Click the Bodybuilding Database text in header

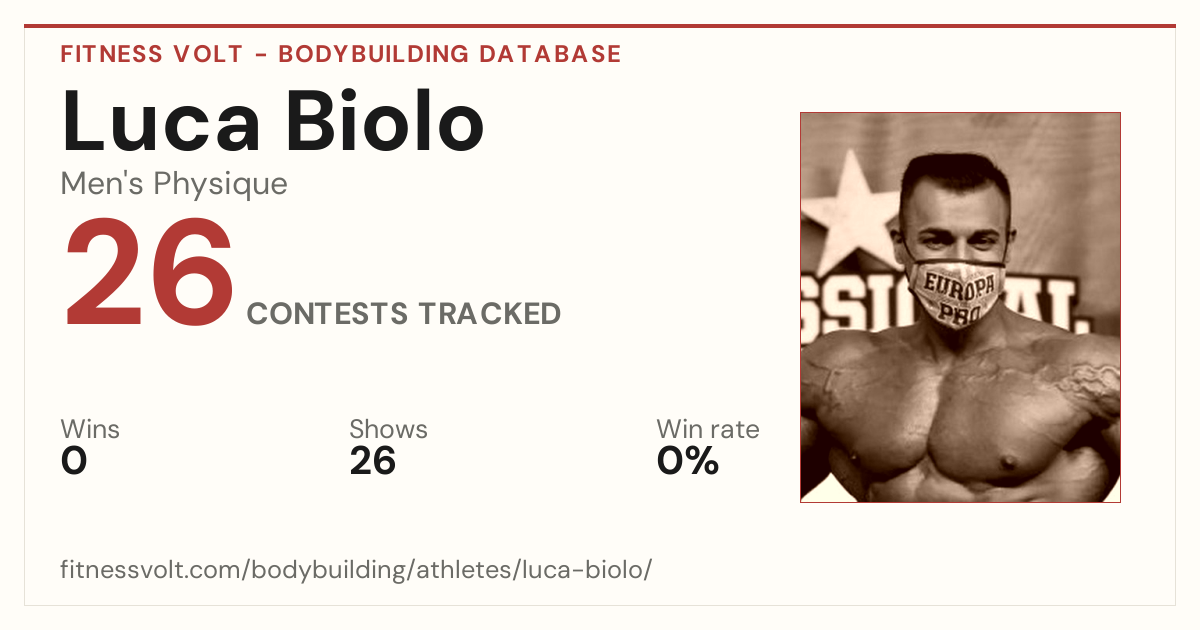pos(450,54)
